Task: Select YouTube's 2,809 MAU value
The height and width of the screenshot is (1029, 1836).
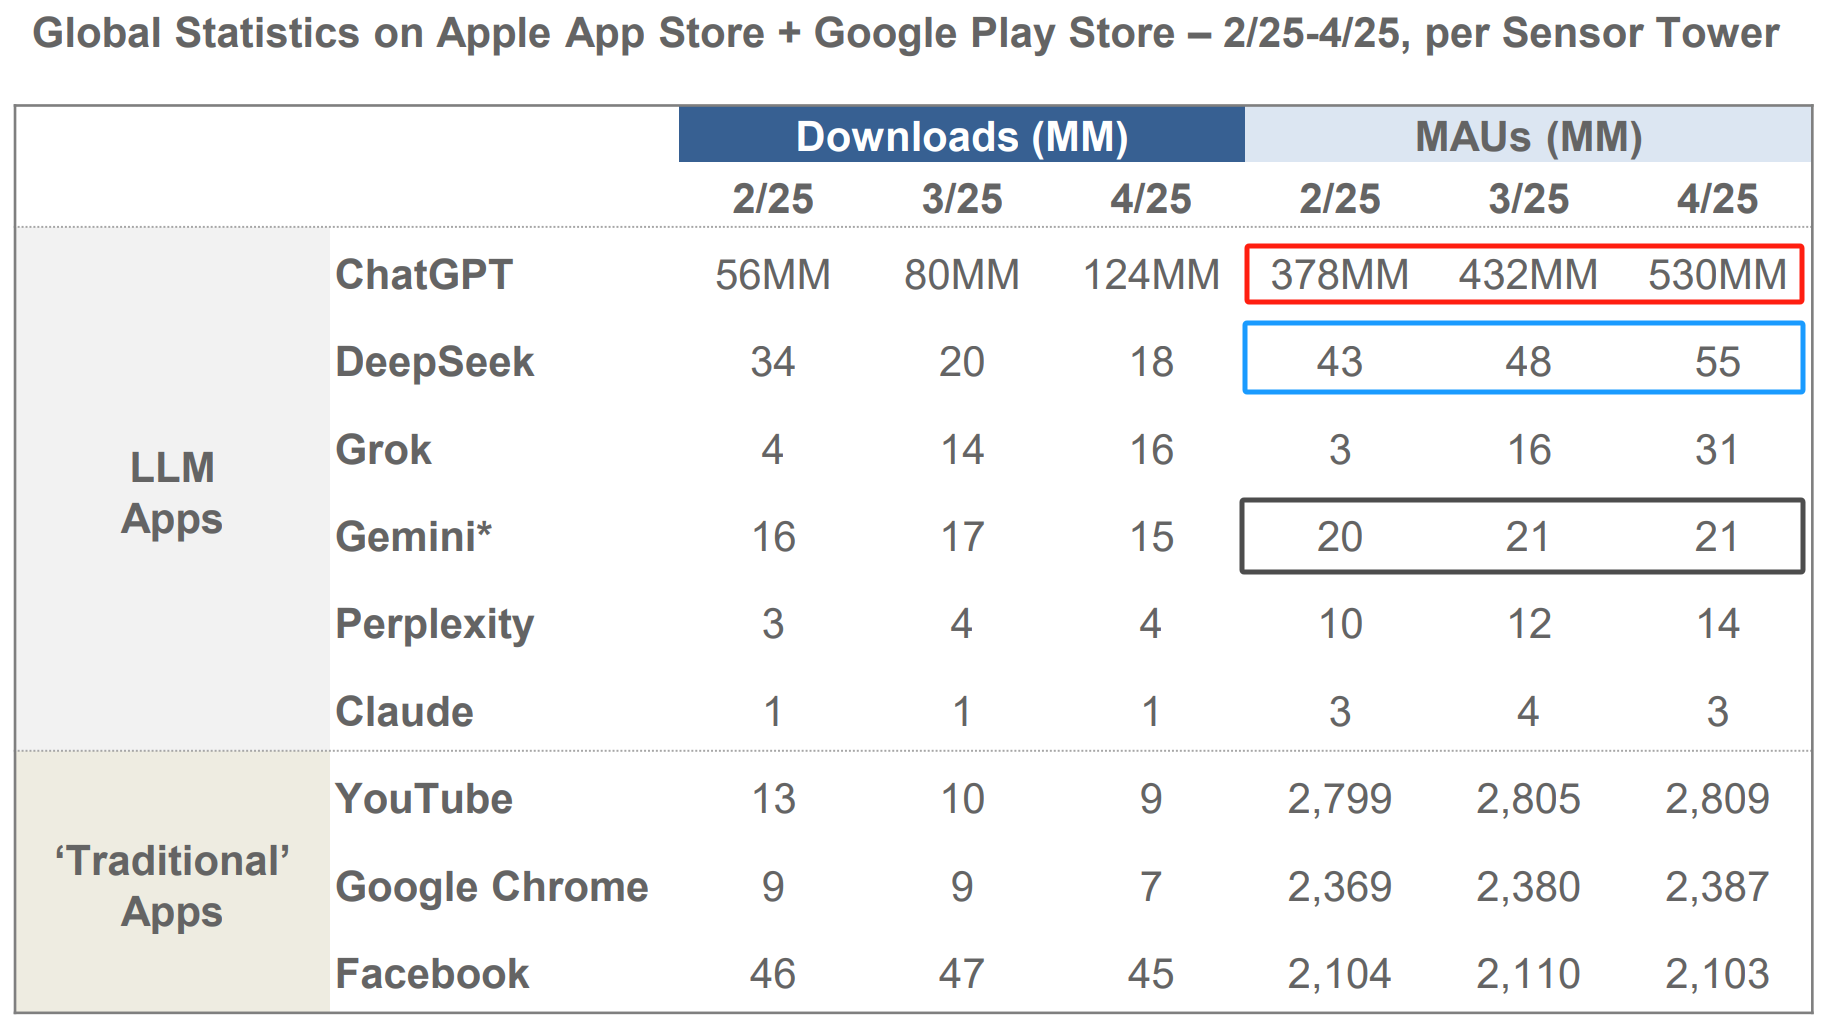Action: 1717,799
